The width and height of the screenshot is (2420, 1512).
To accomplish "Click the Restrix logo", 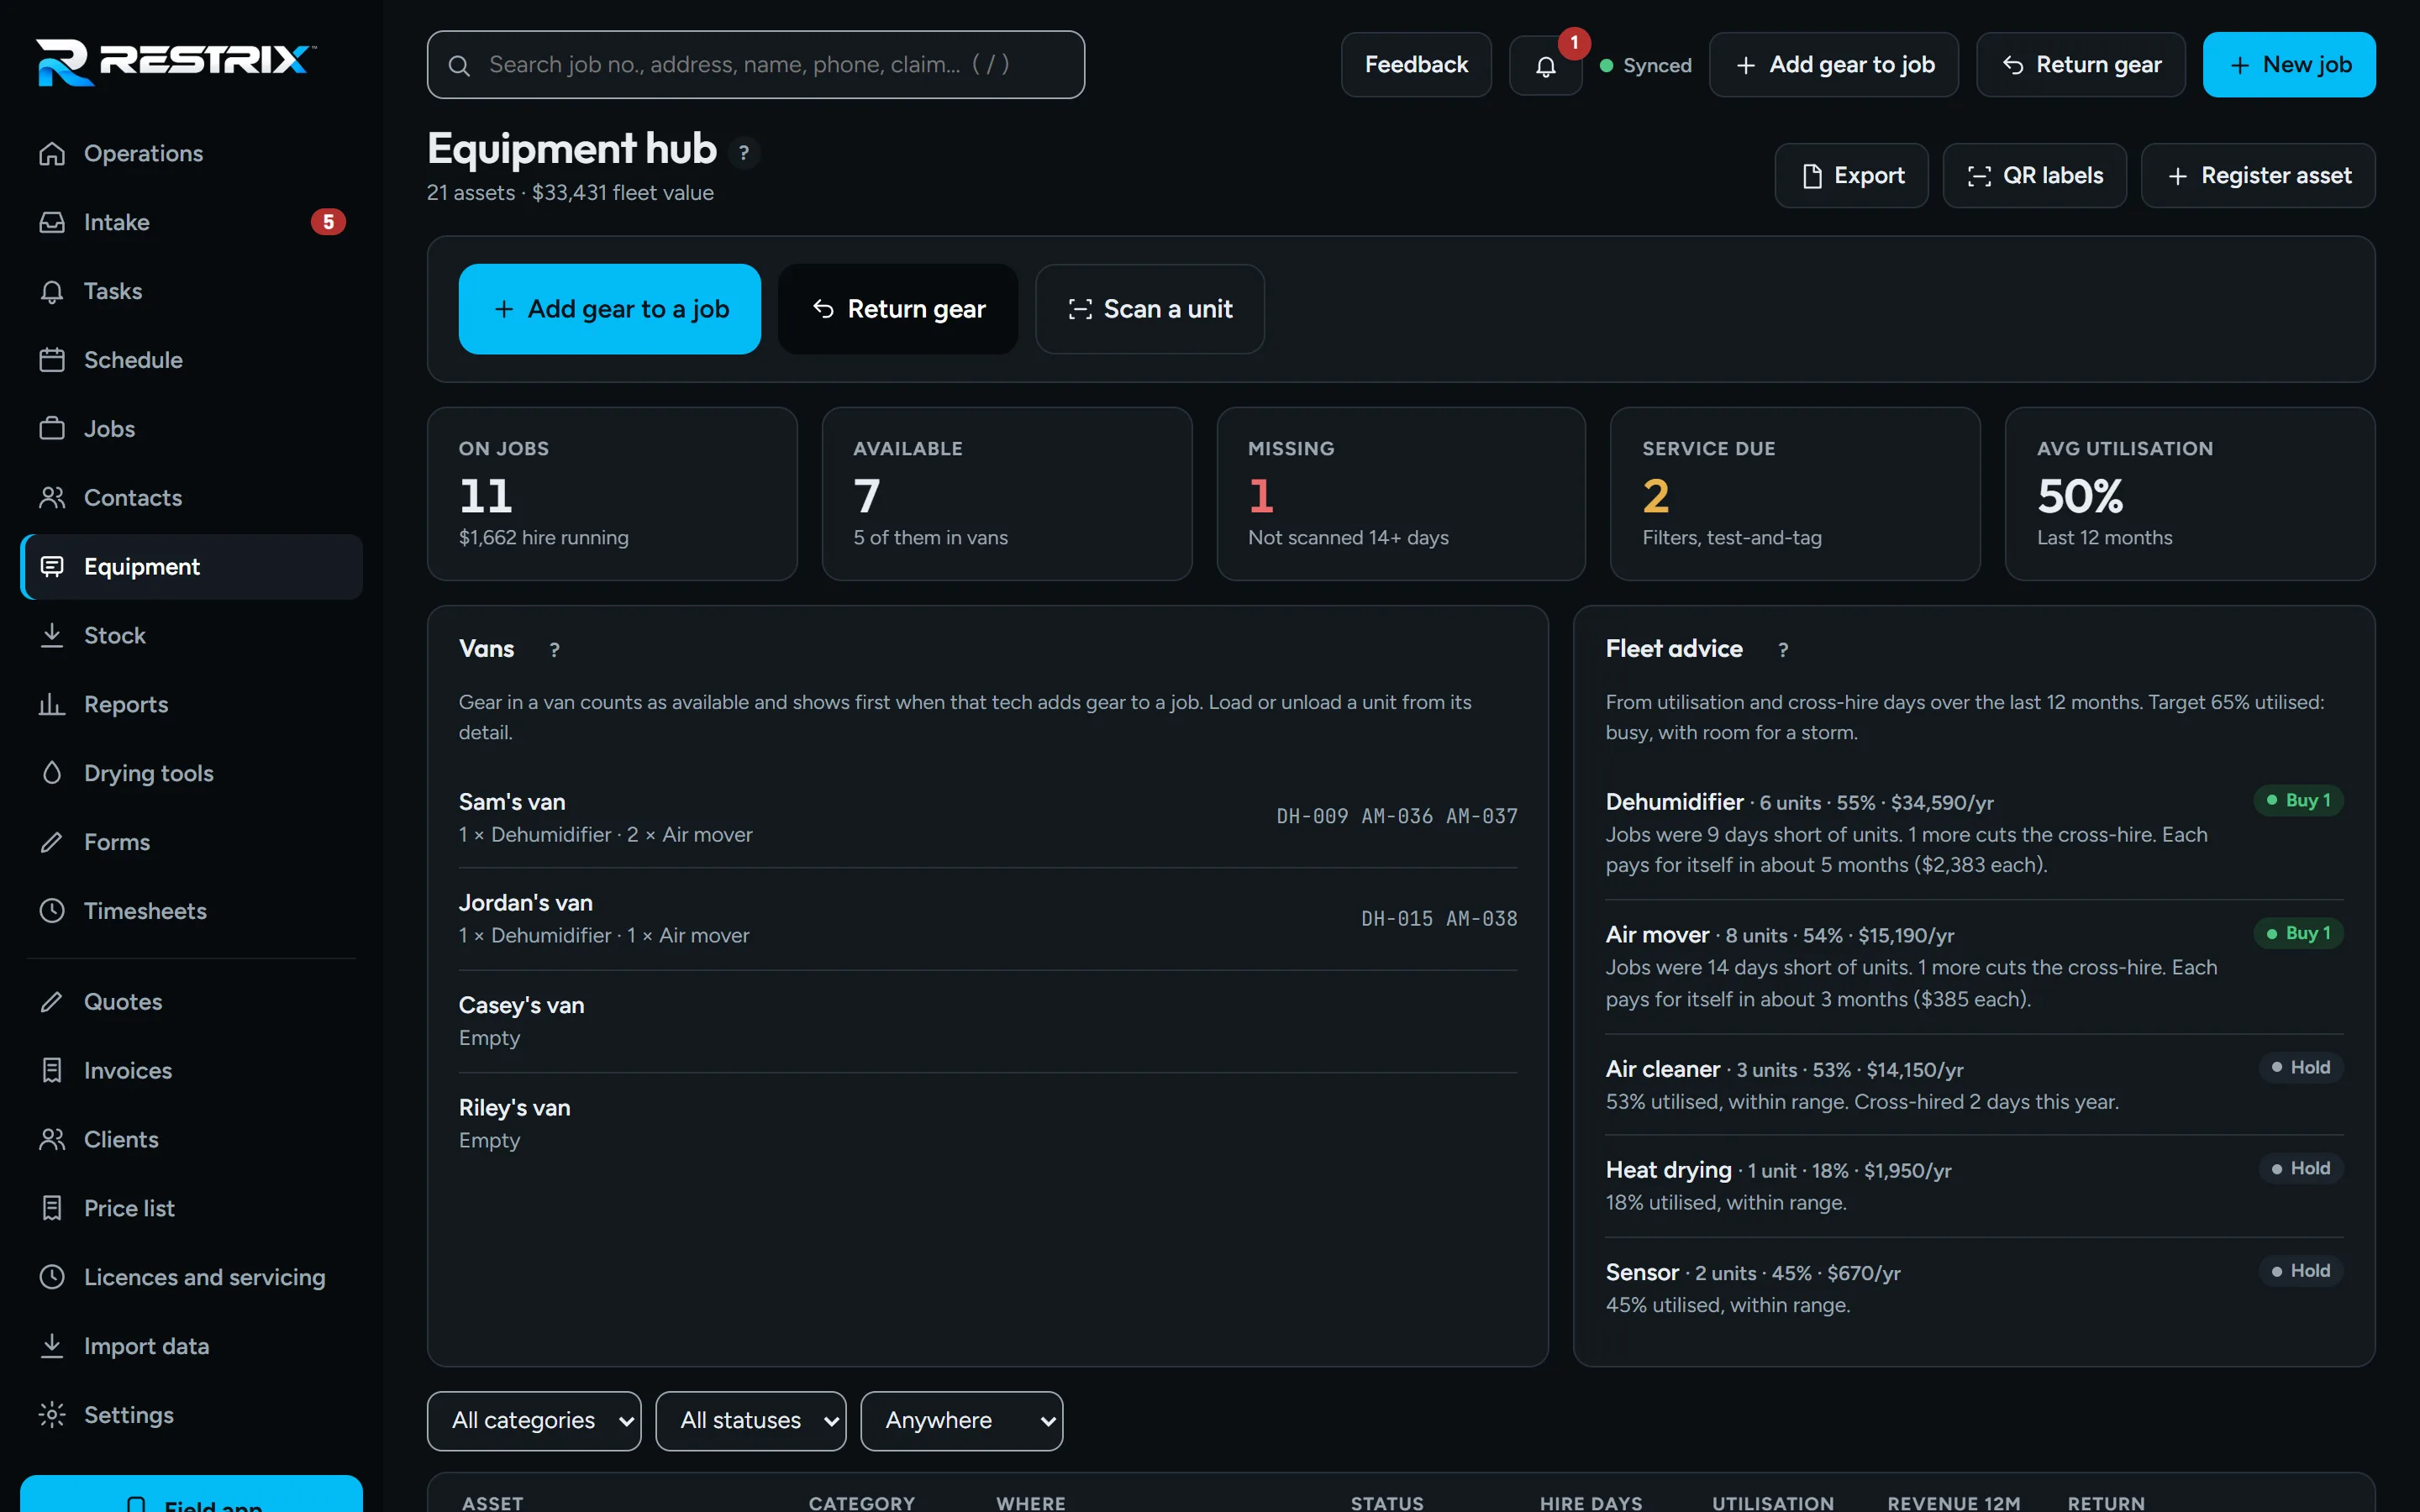I will [x=176, y=62].
